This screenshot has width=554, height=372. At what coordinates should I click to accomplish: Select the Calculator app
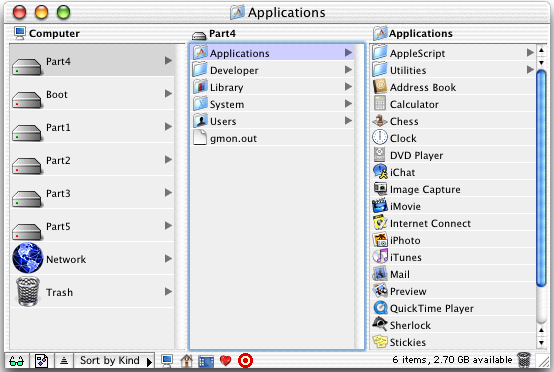[x=453, y=104]
